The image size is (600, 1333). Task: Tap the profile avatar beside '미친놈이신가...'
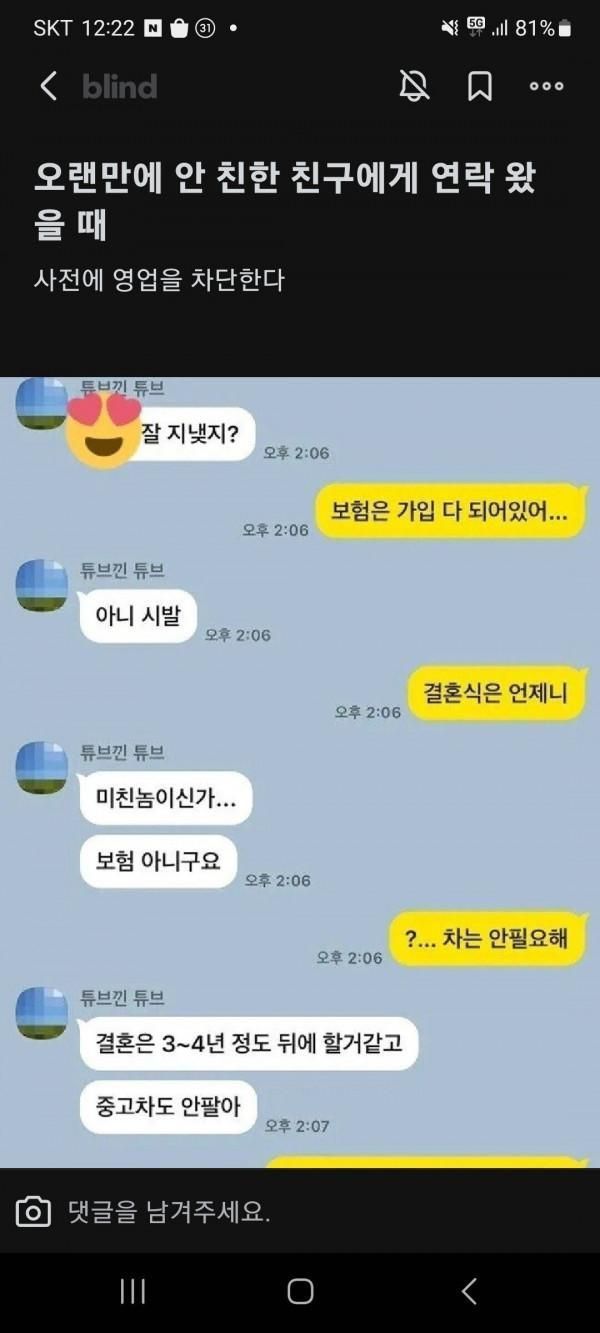pyautogui.click(x=42, y=768)
